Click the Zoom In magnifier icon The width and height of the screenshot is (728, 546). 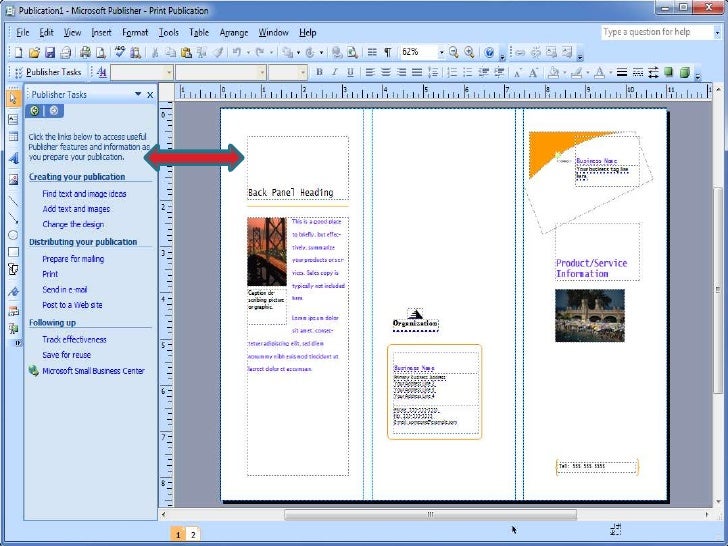470,52
